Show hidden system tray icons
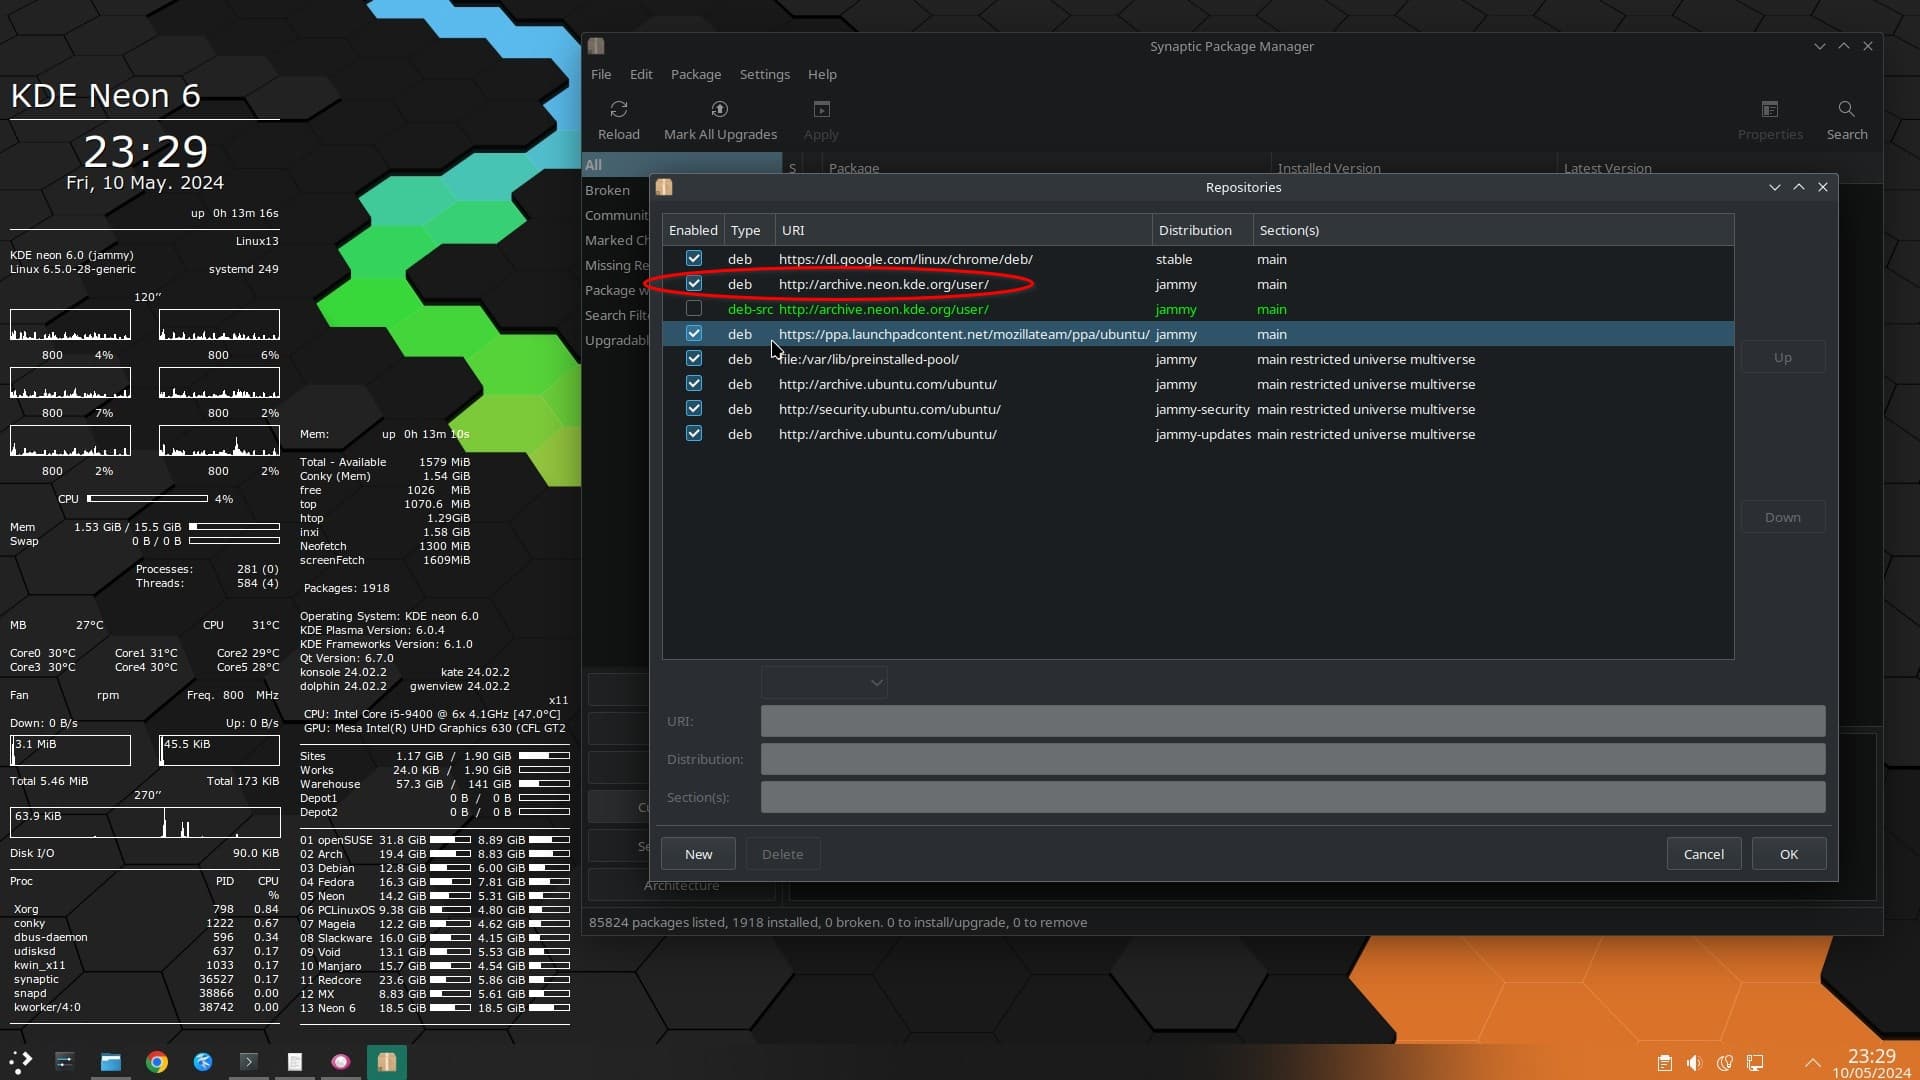Image resolution: width=1920 pixels, height=1080 pixels. coord(1812,1062)
